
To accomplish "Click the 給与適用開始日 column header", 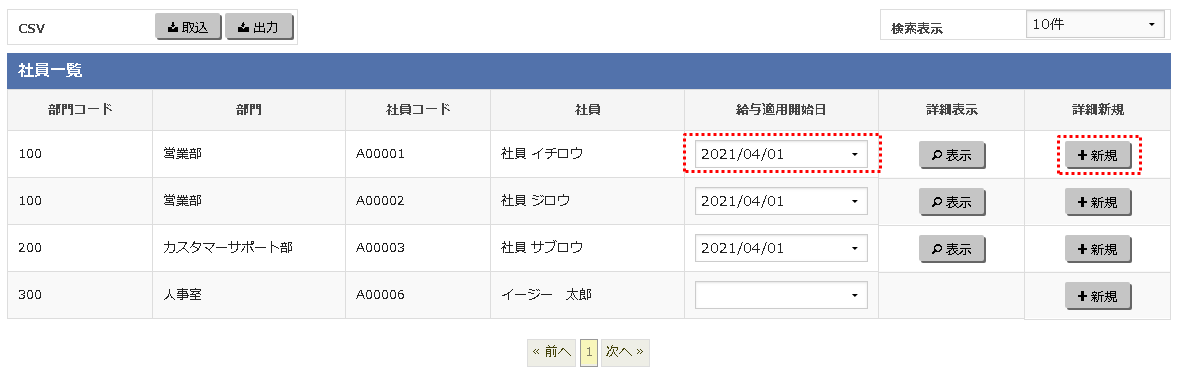I will point(781,110).
